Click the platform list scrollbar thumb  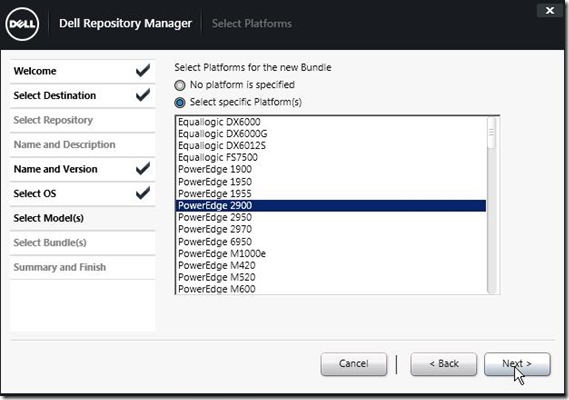[x=492, y=132]
